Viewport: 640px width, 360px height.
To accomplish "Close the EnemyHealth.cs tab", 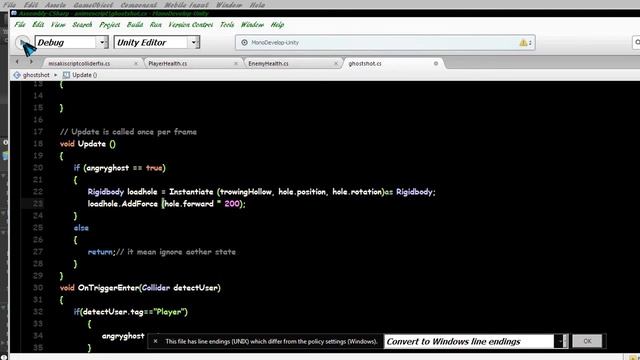I will point(336,64).
